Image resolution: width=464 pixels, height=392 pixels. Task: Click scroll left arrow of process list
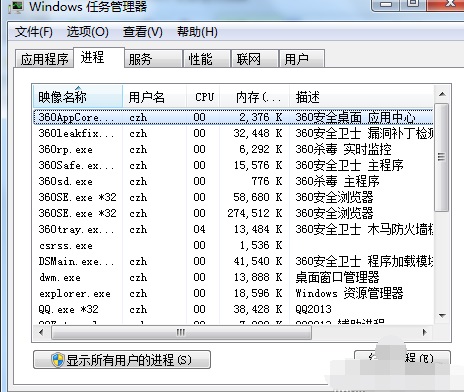[x=41, y=332]
